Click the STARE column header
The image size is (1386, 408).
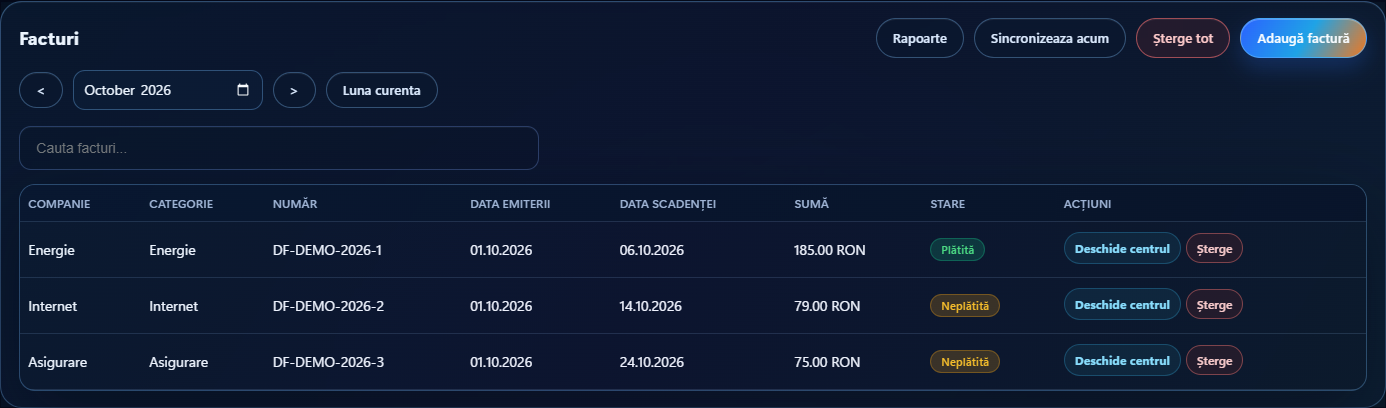point(947,204)
